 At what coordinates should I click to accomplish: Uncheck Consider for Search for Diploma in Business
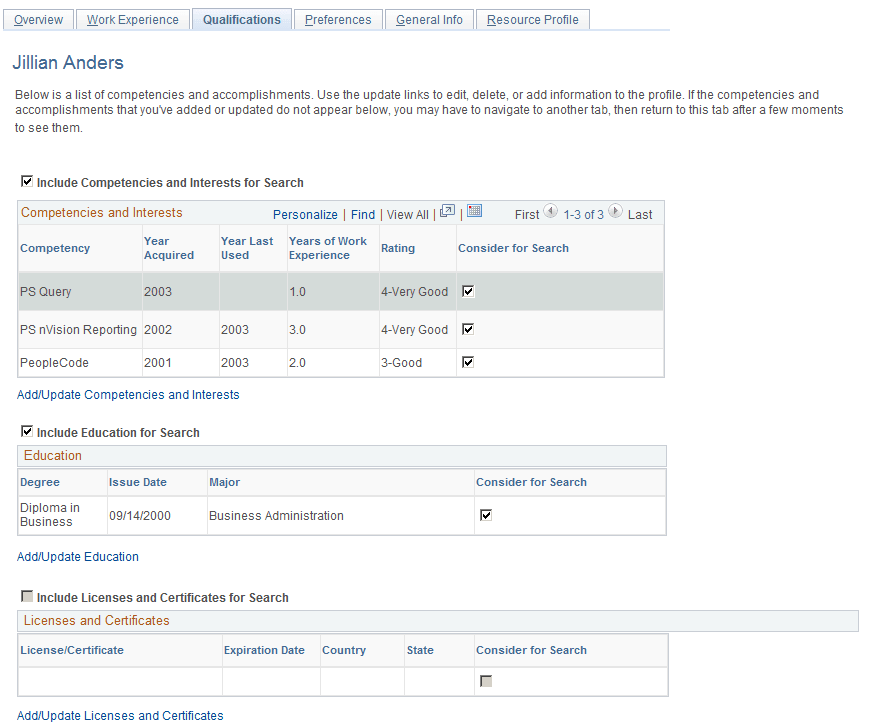(486, 515)
